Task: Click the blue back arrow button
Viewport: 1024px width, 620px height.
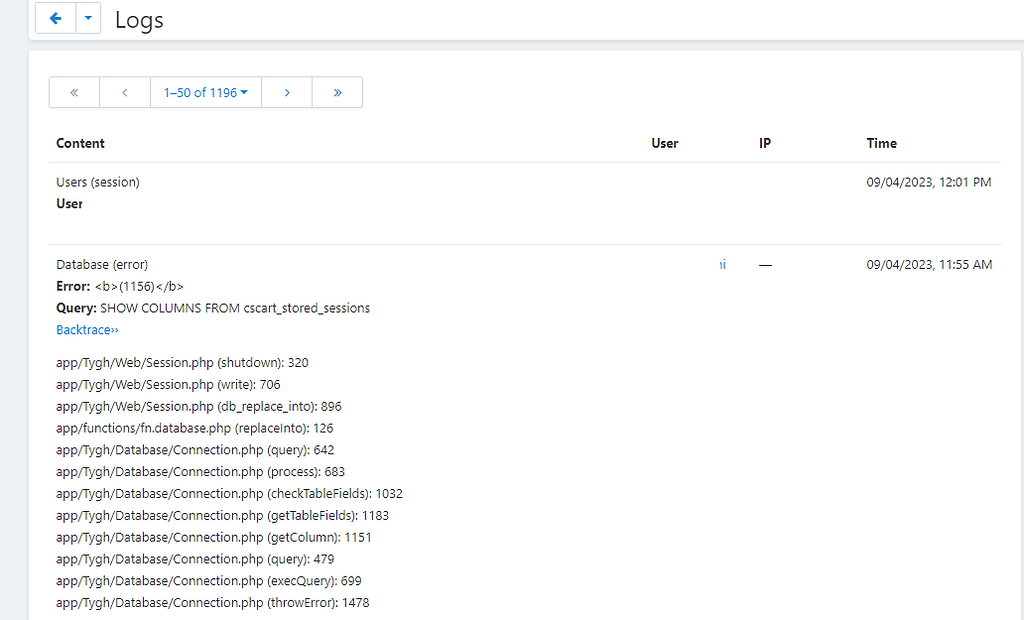Action: click(55, 19)
